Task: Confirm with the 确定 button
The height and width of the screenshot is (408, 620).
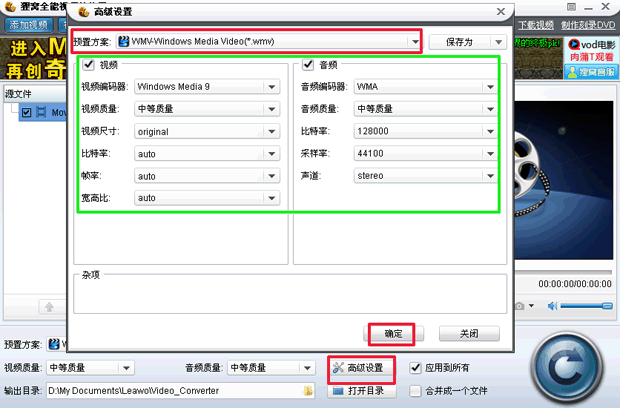Action: [393, 334]
